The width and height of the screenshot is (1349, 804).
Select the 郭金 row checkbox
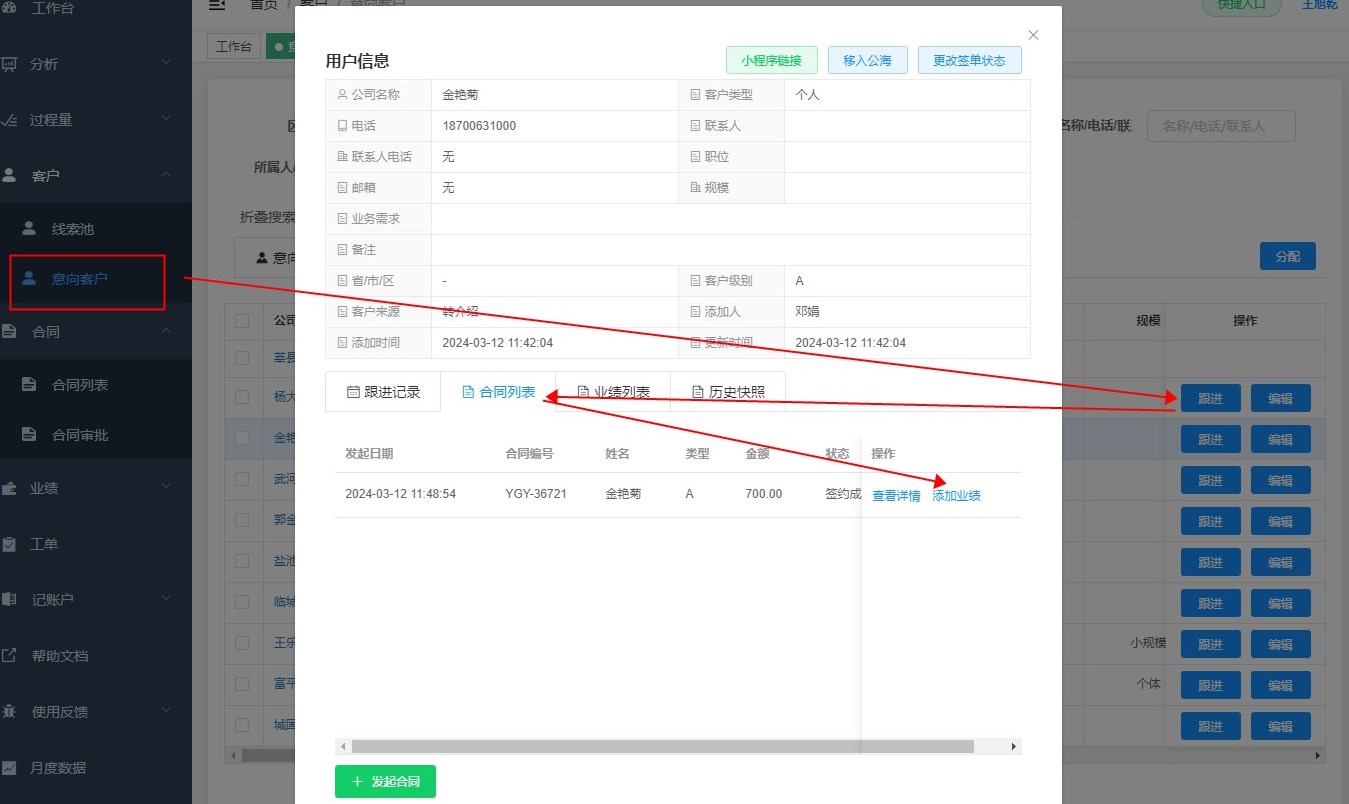click(242, 520)
